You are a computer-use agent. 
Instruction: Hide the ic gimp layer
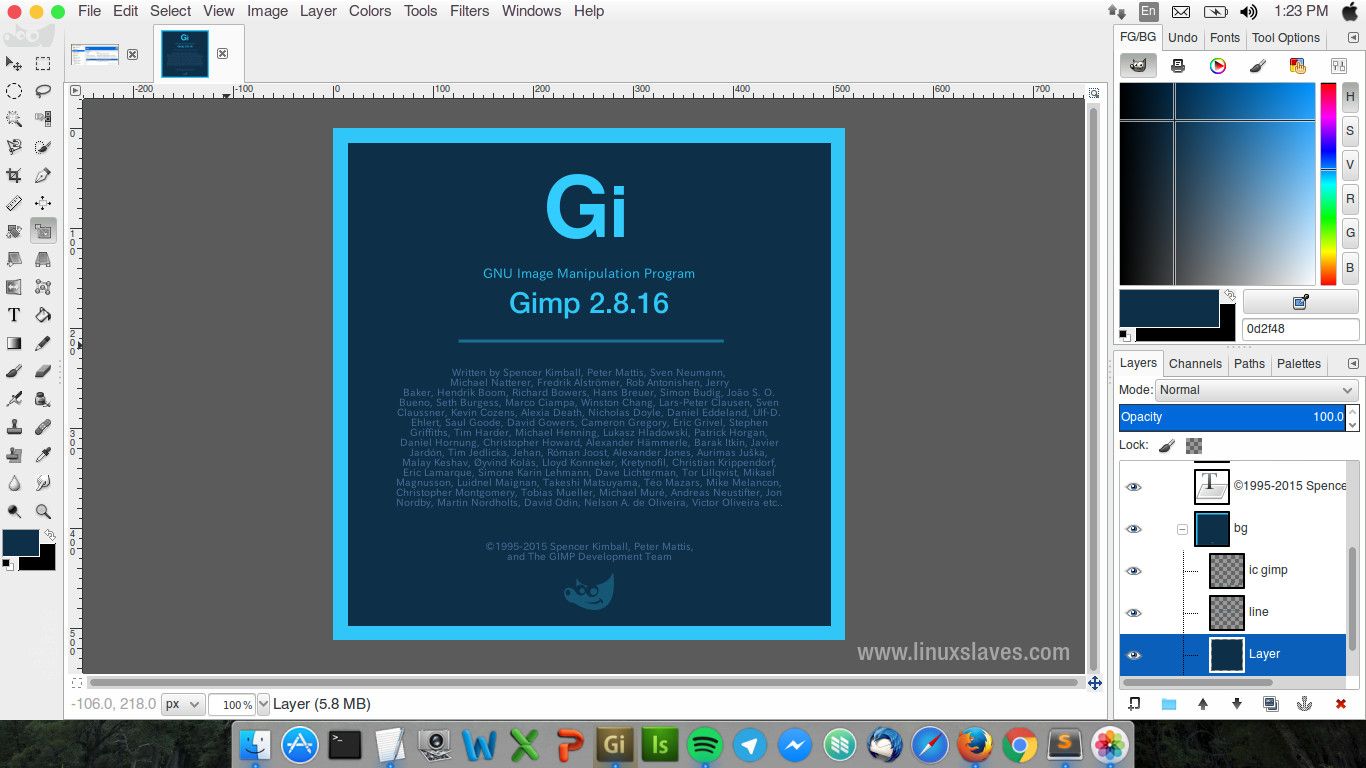pyautogui.click(x=1133, y=571)
